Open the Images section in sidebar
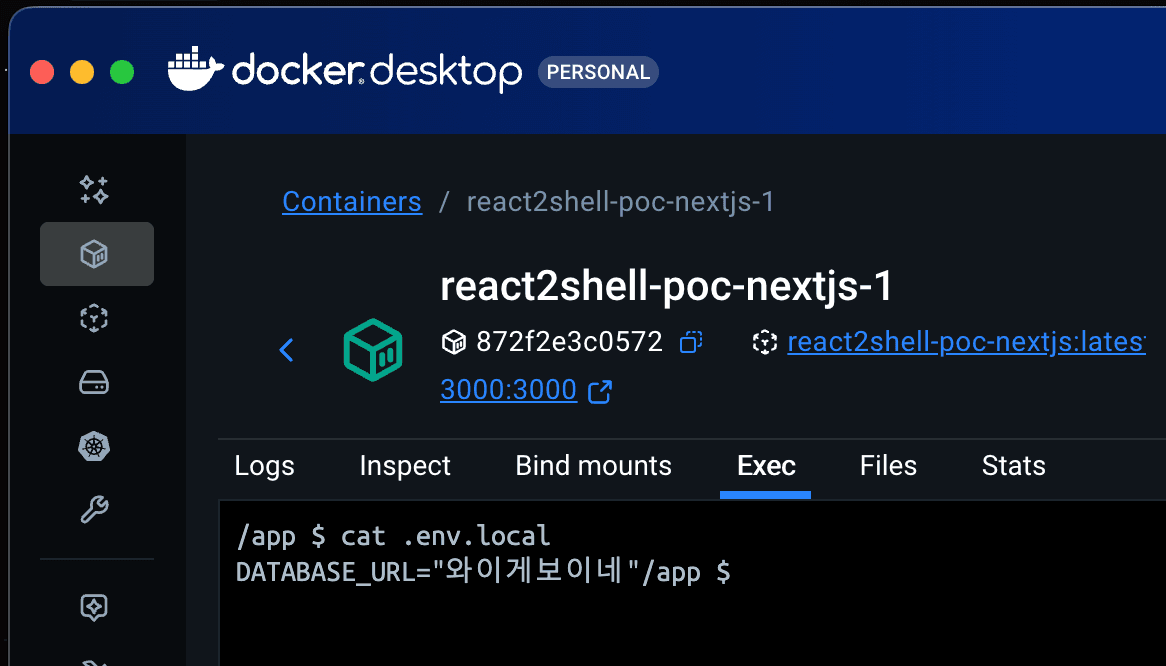 click(94, 318)
